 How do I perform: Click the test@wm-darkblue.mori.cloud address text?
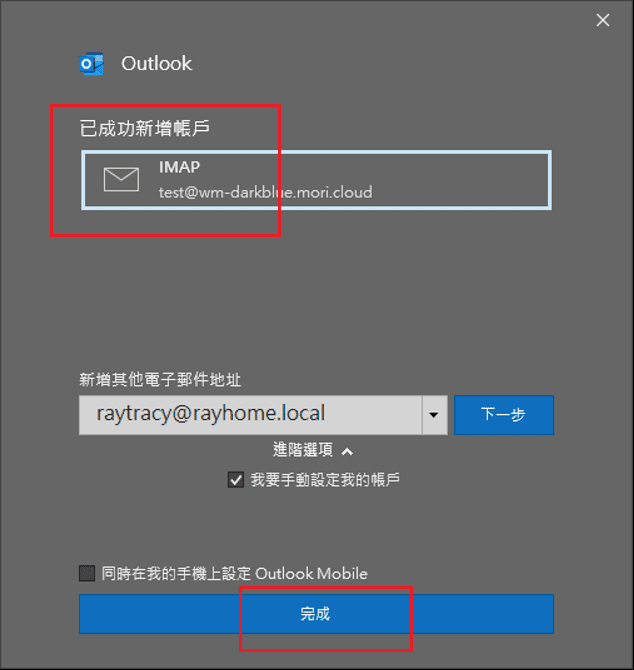coord(265,191)
